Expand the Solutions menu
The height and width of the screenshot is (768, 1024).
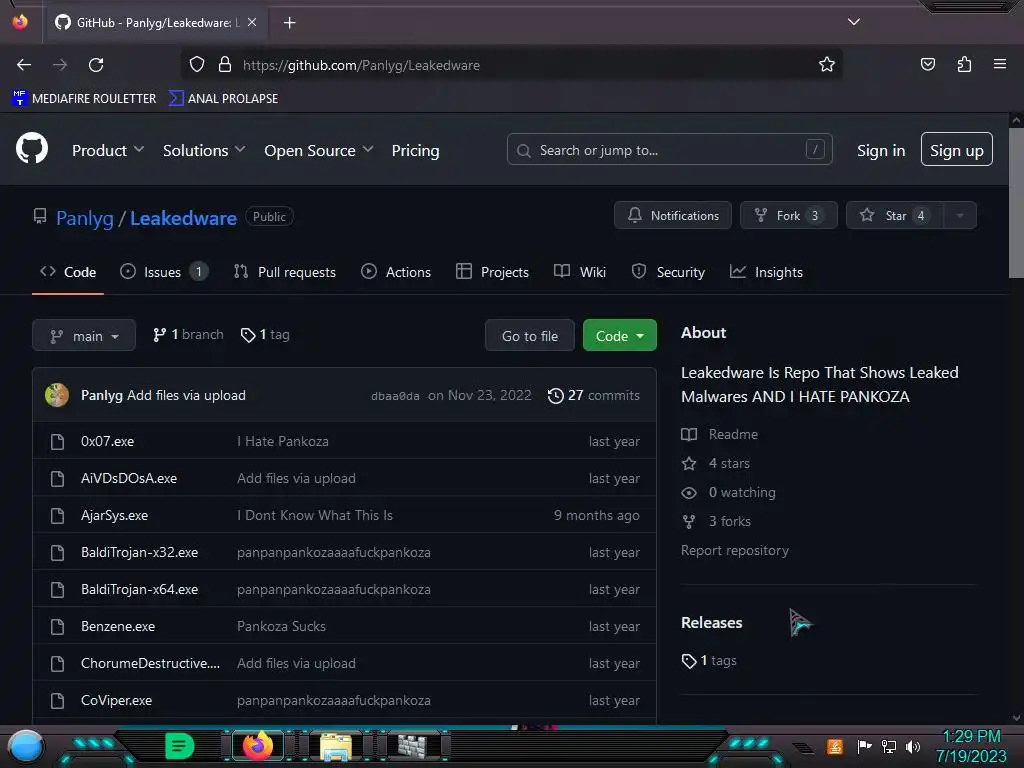click(x=204, y=150)
